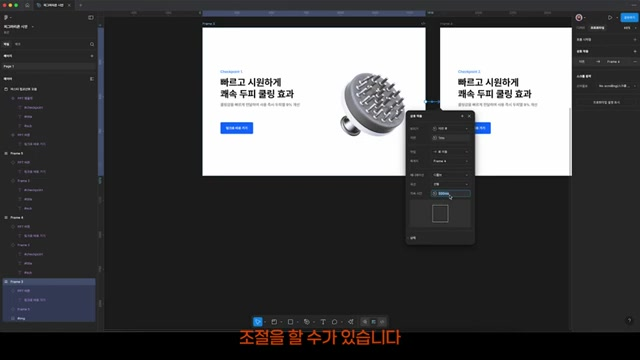
Task: Click the present play icon
Action: [x=610, y=18]
